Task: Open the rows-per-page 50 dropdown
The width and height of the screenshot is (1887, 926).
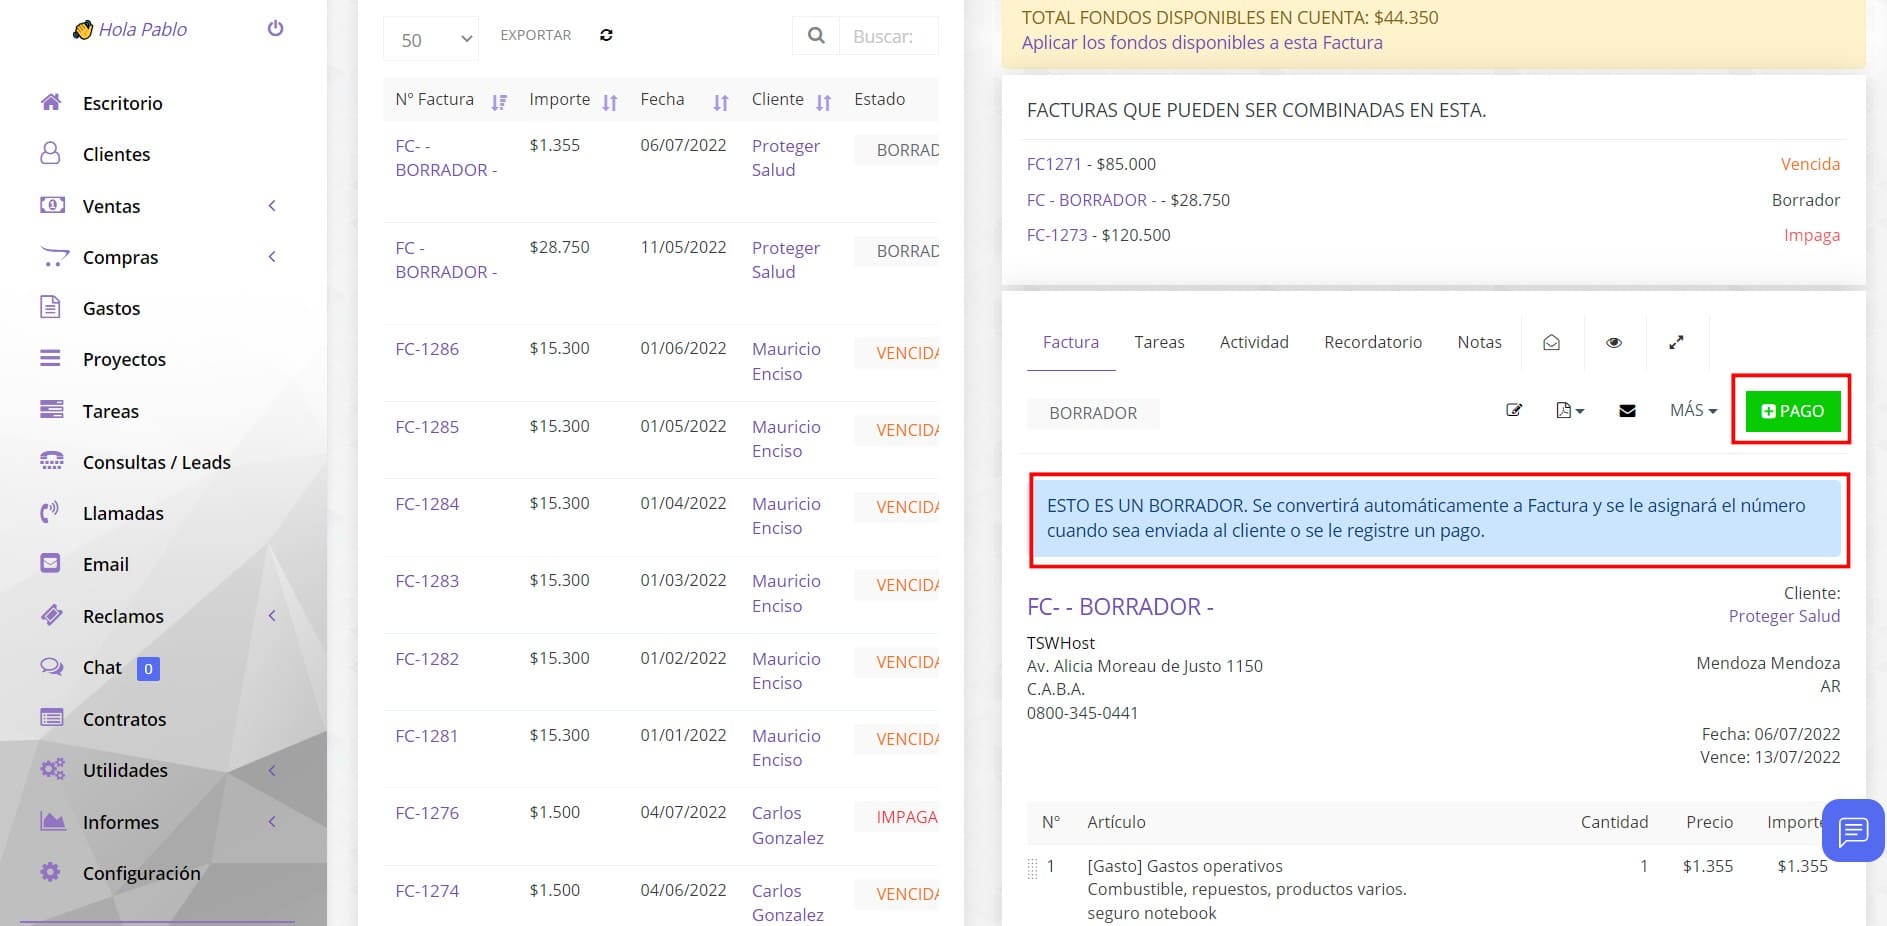Action: pos(431,39)
